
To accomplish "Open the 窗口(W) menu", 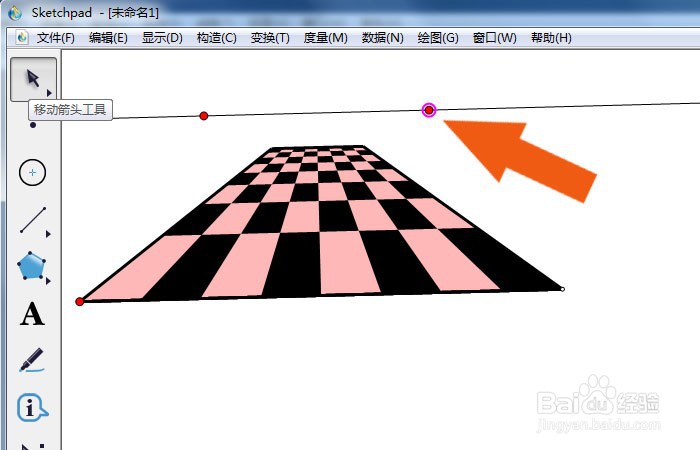I will [495, 38].
